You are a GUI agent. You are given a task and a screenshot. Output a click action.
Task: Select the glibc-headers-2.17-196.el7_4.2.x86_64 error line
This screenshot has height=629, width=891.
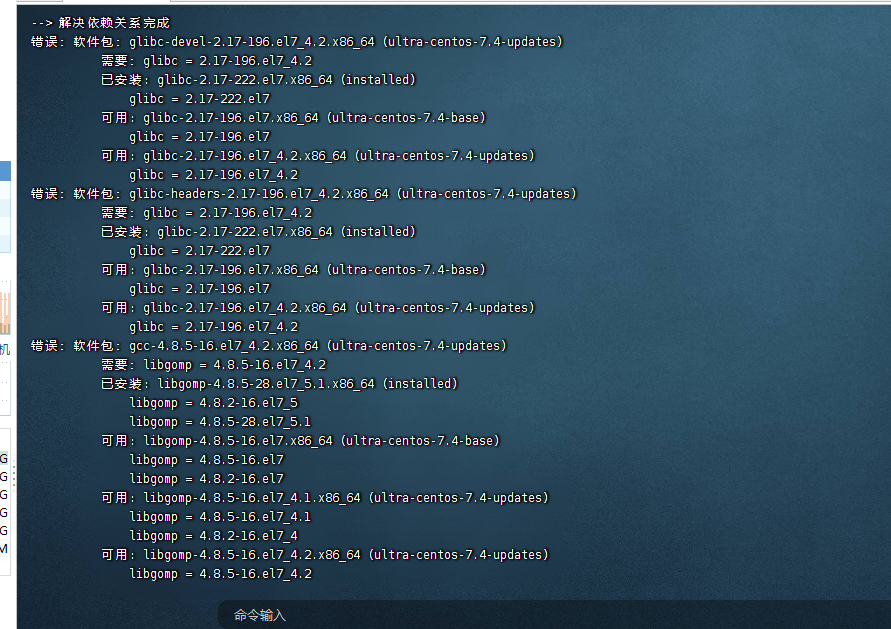coord(303,194)
